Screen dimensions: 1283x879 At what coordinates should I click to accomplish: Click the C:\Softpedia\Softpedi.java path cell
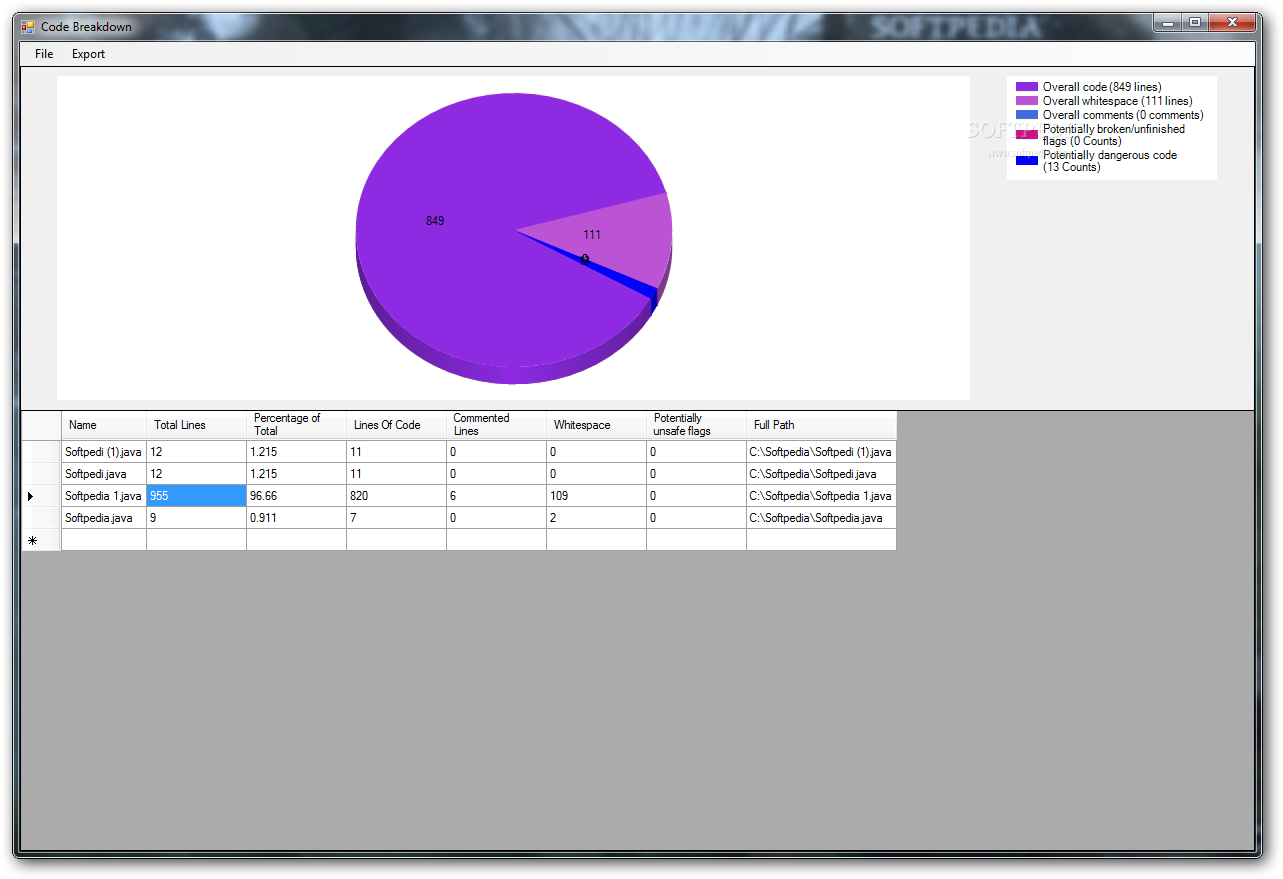tap(821, 474)
